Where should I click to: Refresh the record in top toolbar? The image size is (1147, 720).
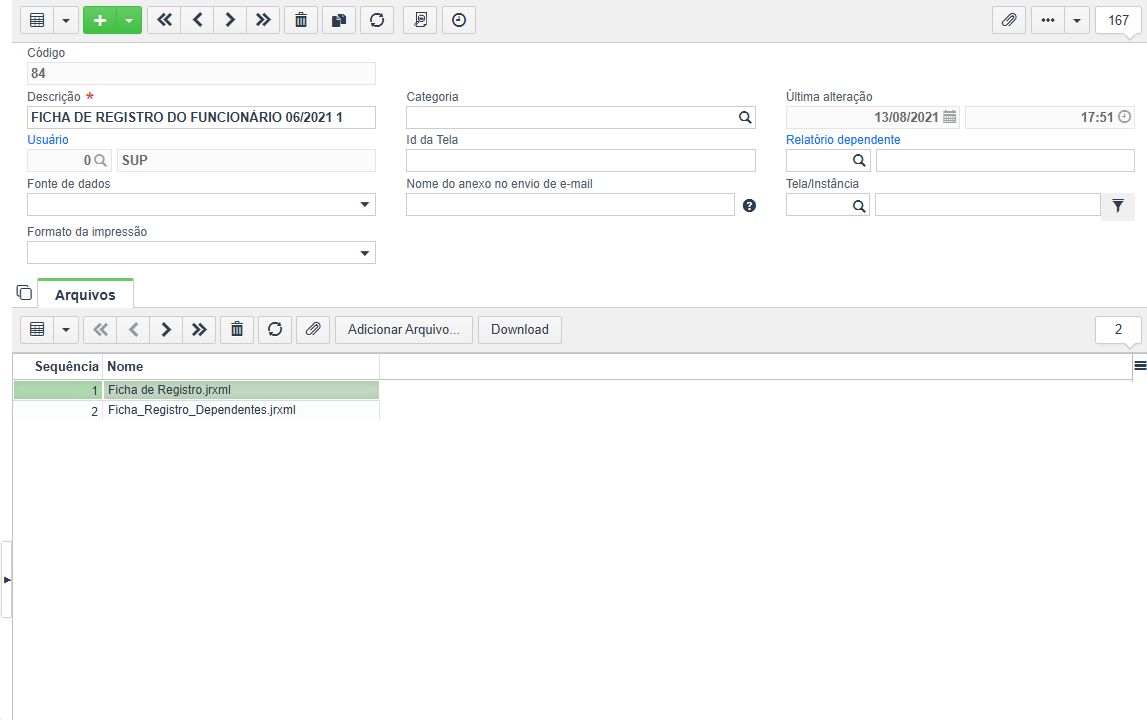click(377, 20)
